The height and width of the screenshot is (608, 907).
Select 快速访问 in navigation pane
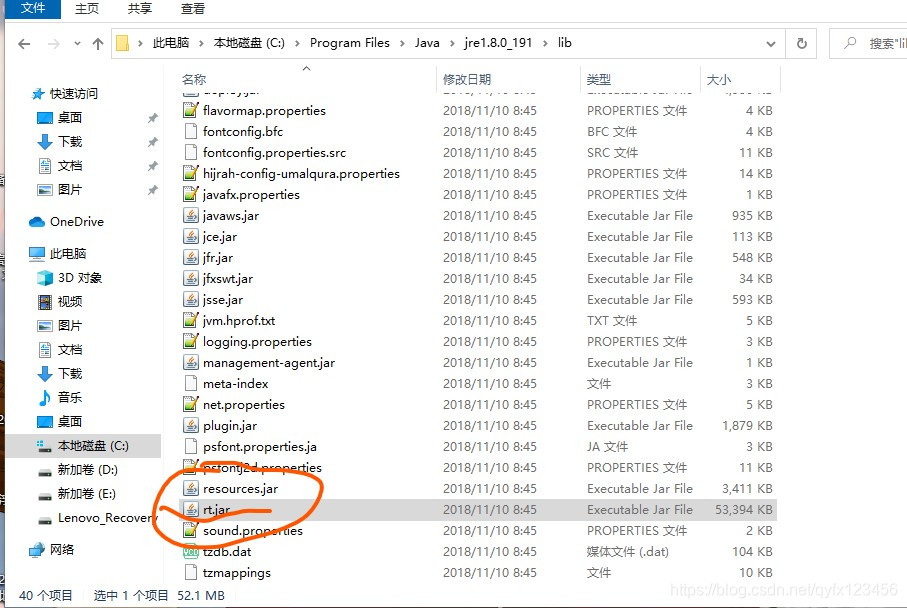[73, 94]
